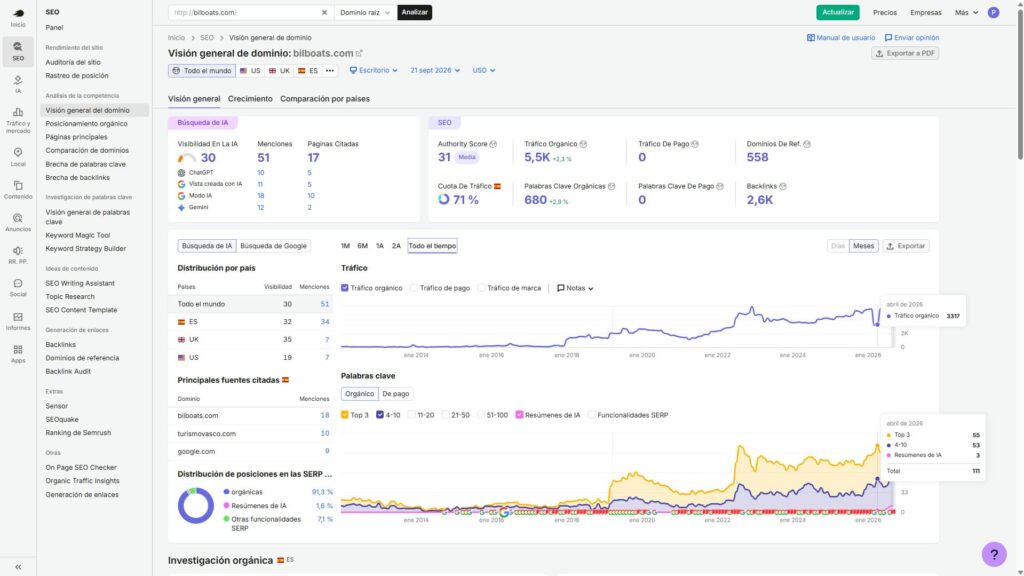Image resolution: width=1024 pixels, height=576 pixels.
Task: Open the Dominio raíz dropdown
Action: pos(364,12)
